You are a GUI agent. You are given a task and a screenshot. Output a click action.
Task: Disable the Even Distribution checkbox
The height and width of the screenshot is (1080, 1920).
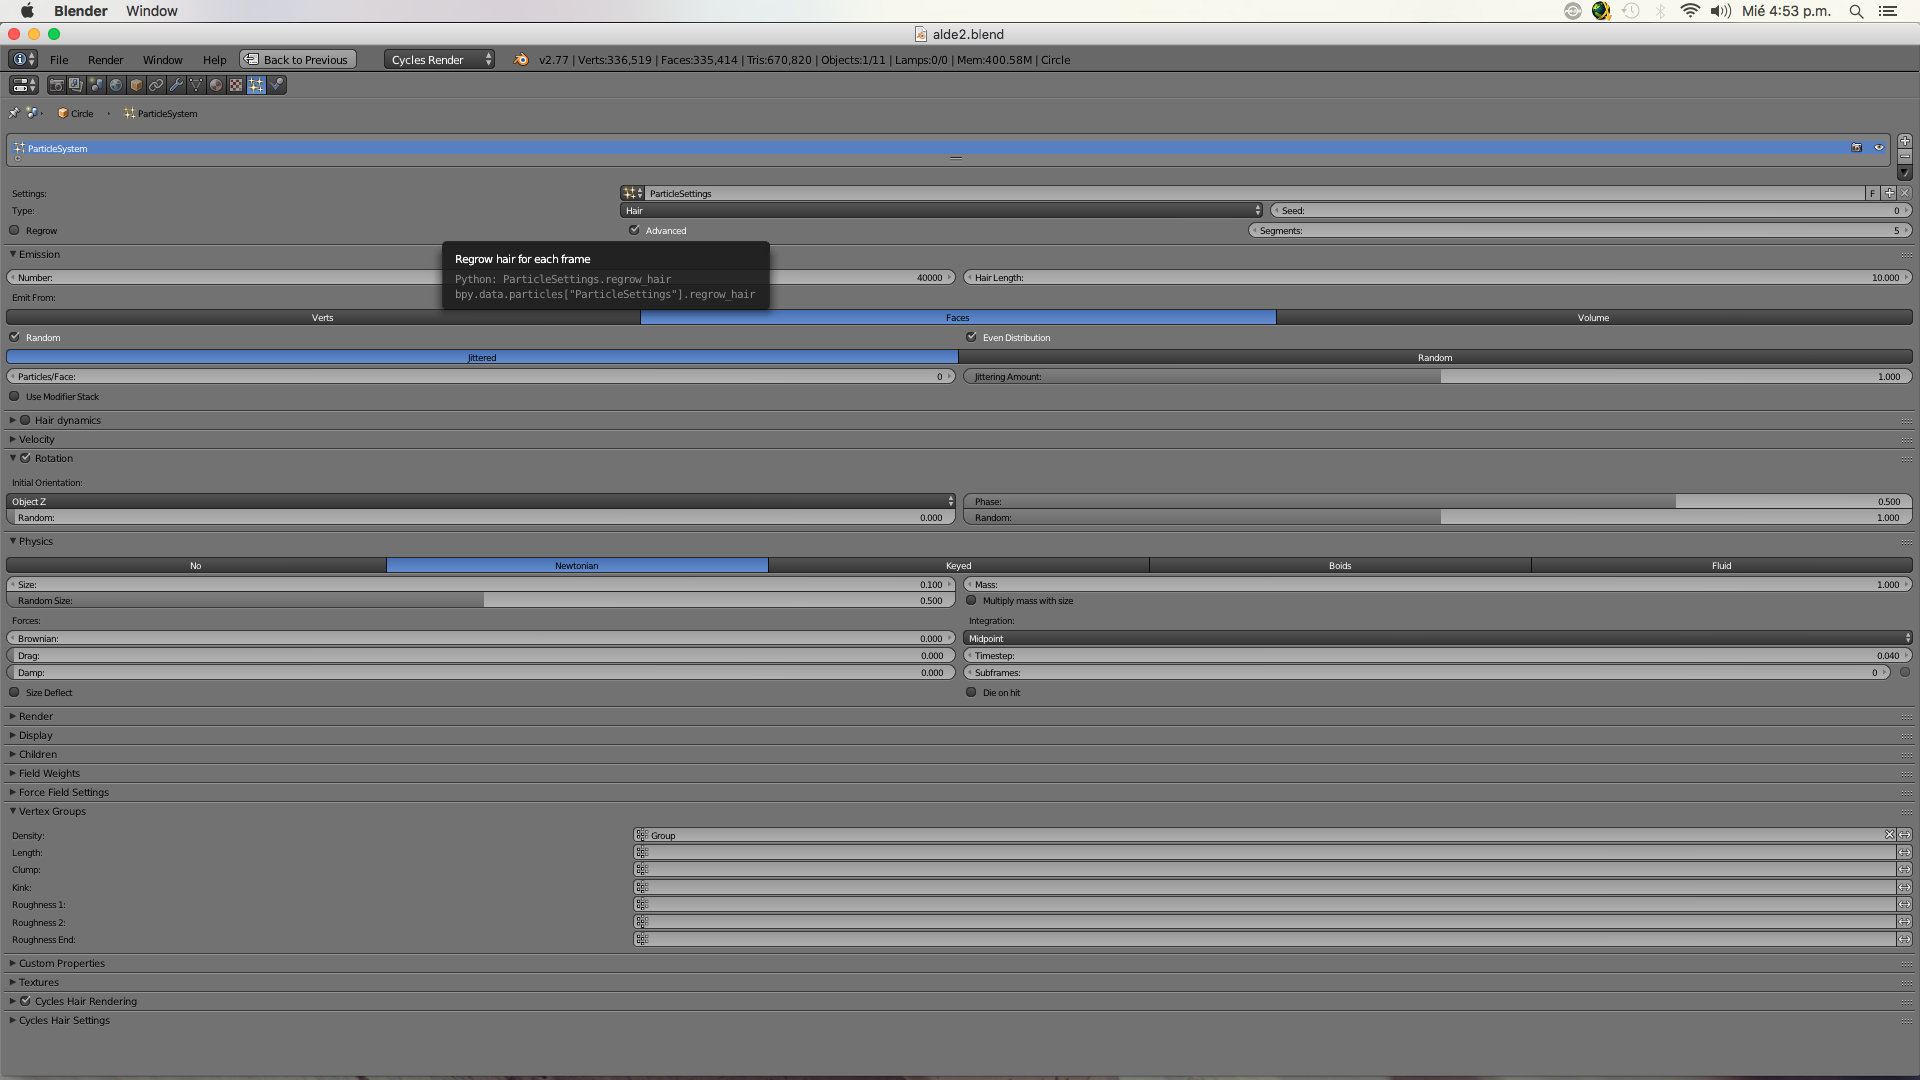[x=971, y=337]
